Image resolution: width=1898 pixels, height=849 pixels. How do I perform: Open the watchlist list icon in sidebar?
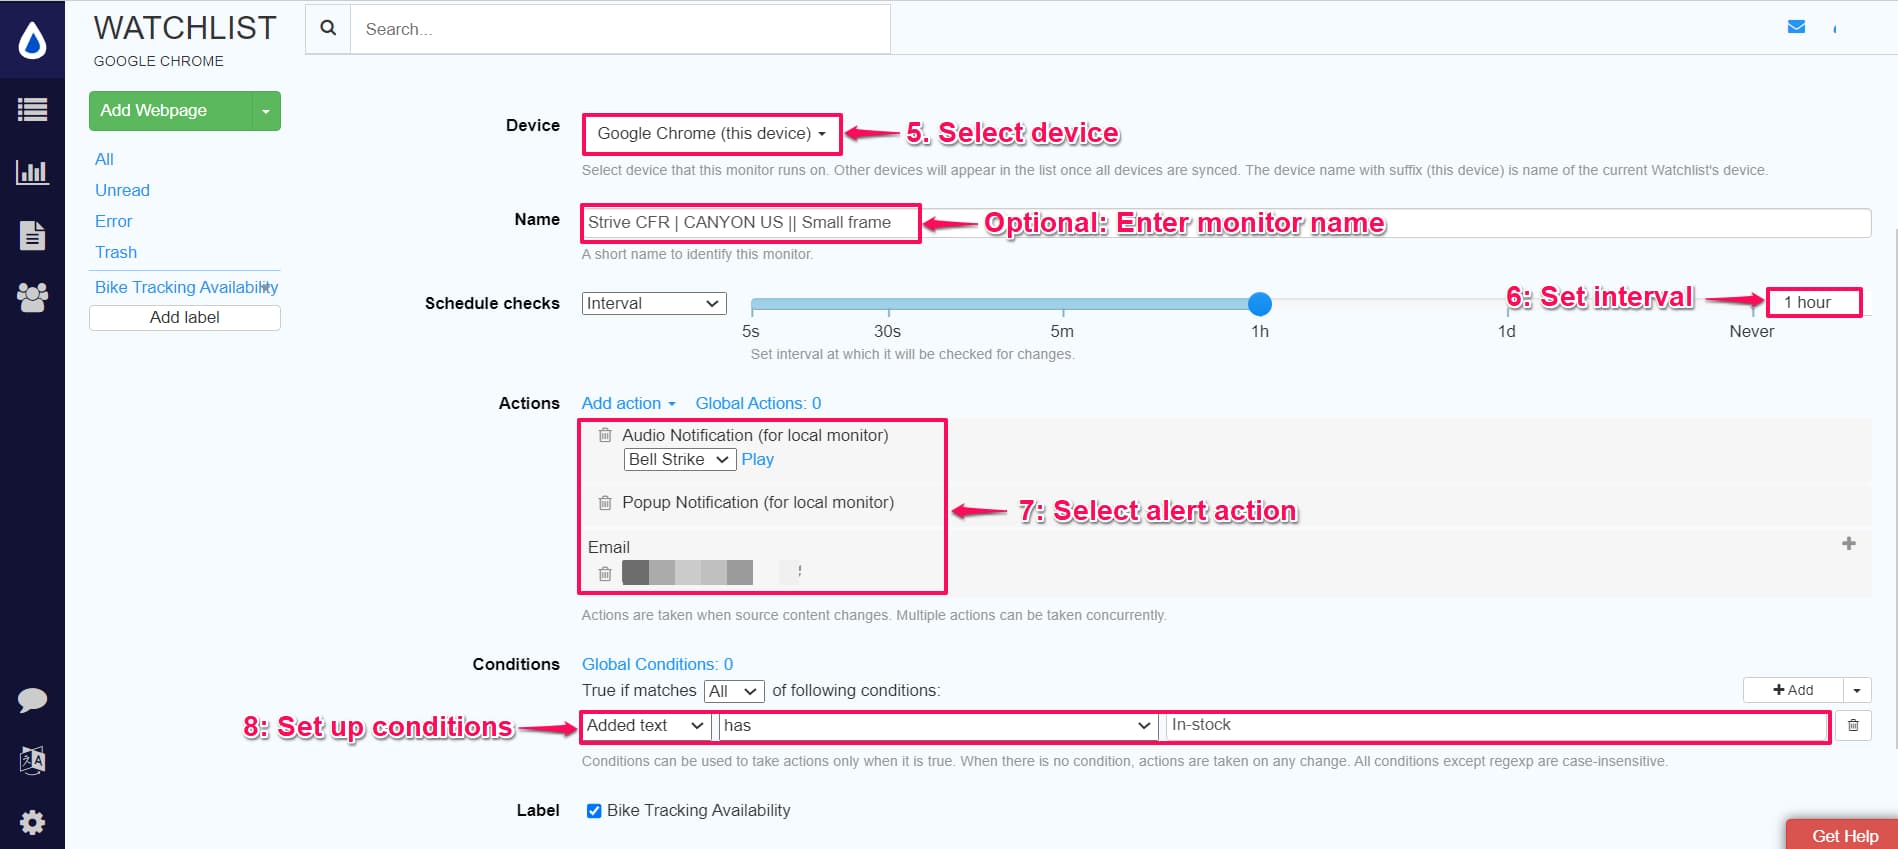click(32, 110)
